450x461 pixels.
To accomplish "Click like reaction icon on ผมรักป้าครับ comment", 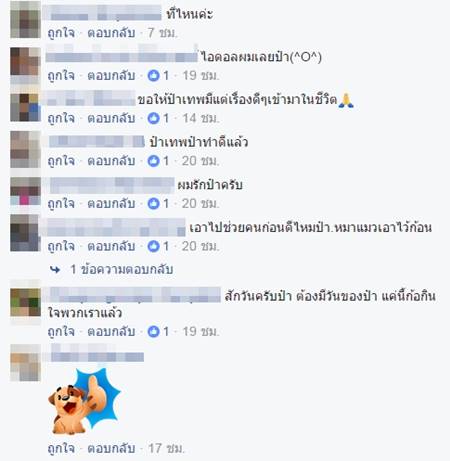I will point(153,204).
